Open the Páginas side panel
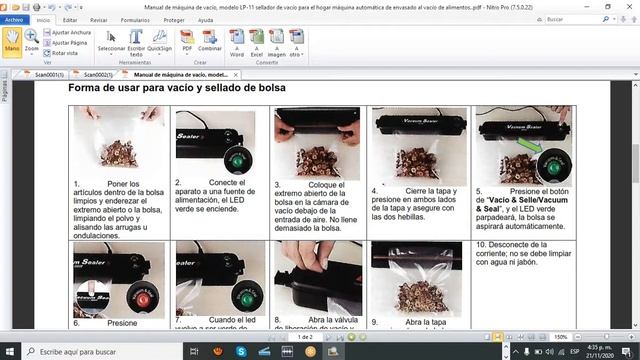 click(4, 87)
